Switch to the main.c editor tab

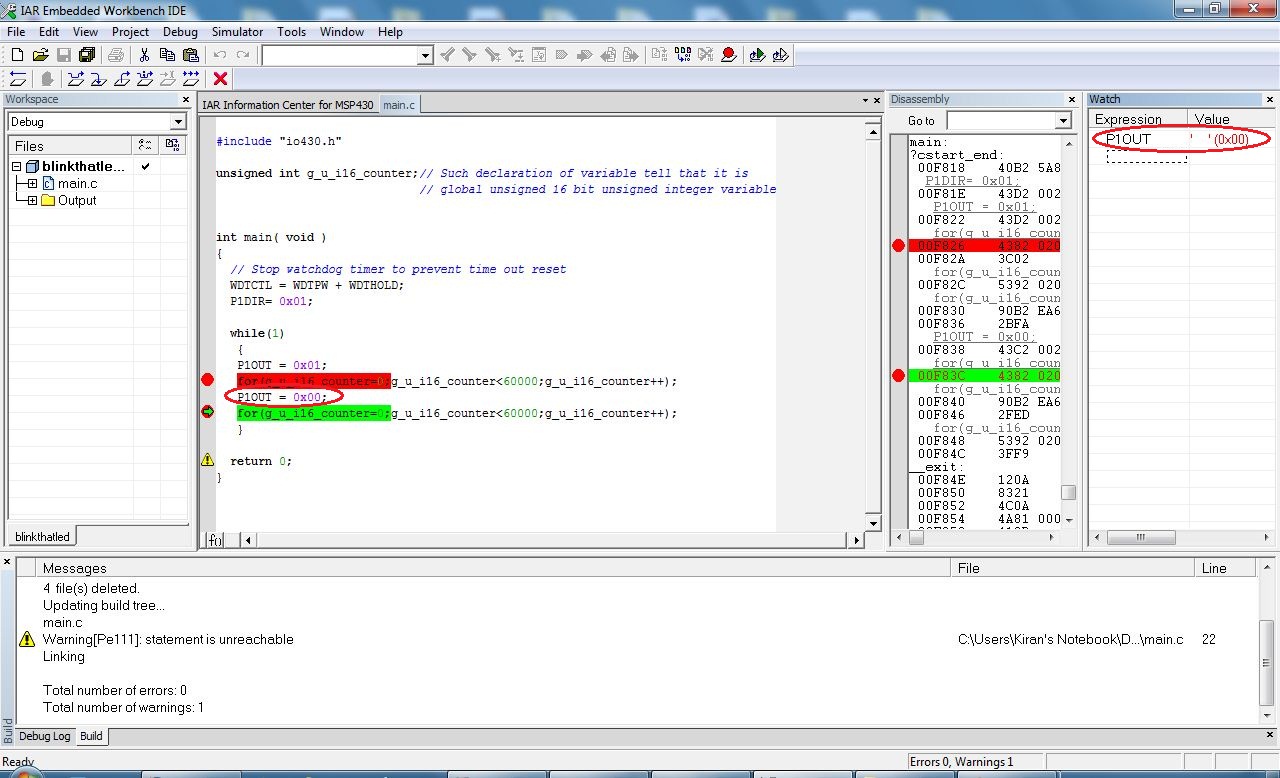(x=399, y=105)
